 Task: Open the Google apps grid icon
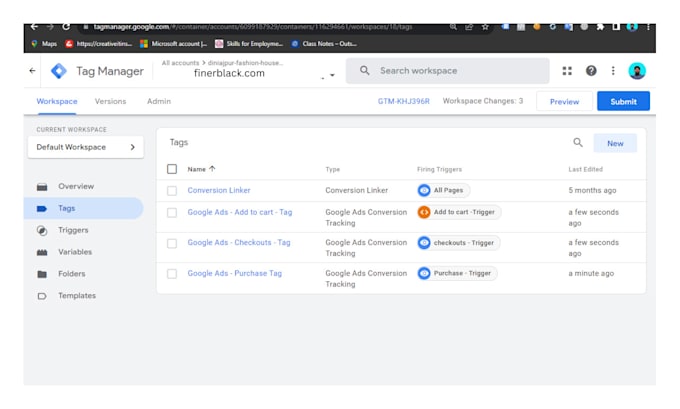click(x=567, y=71)
